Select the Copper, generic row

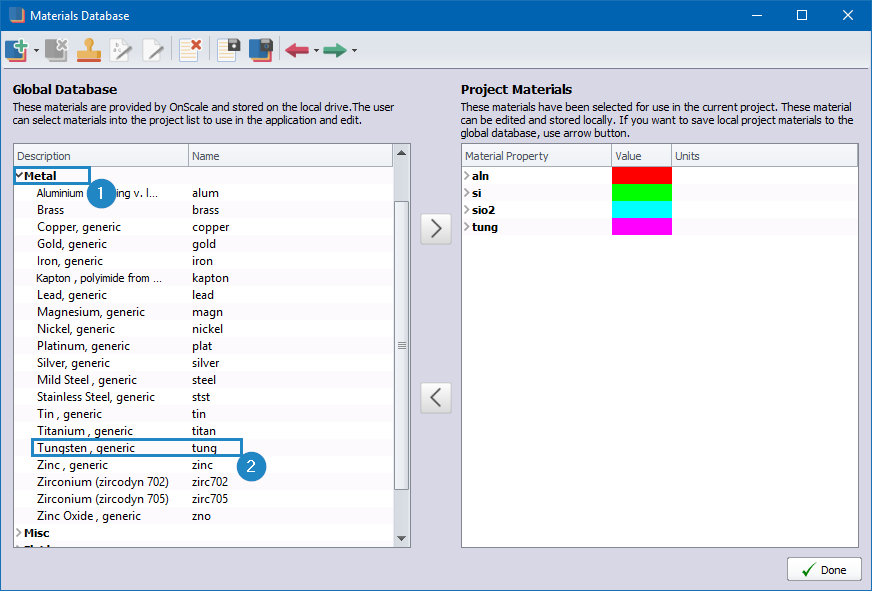click(x=204, y=227)
